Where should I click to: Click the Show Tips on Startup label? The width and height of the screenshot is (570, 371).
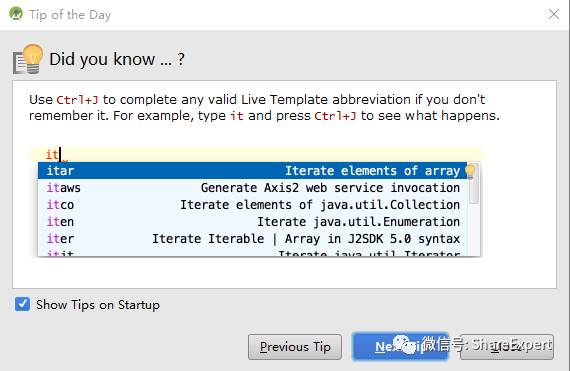pyautogui.click(x=98, y=305)
